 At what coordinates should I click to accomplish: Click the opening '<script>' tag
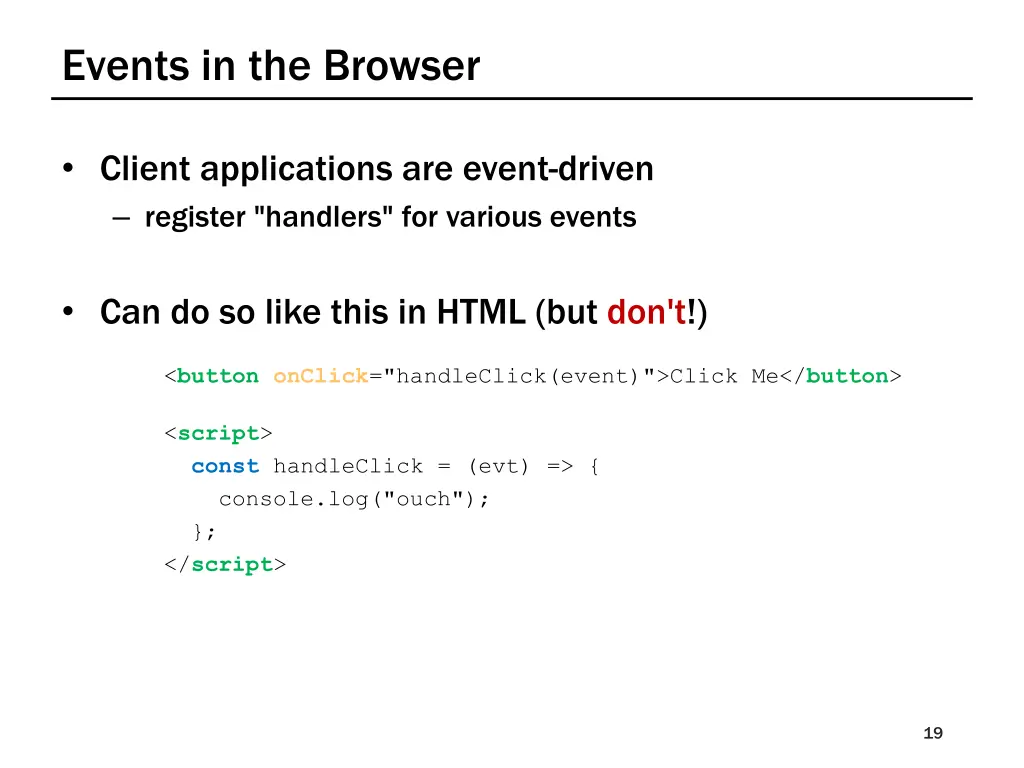[x=218, y=434]
